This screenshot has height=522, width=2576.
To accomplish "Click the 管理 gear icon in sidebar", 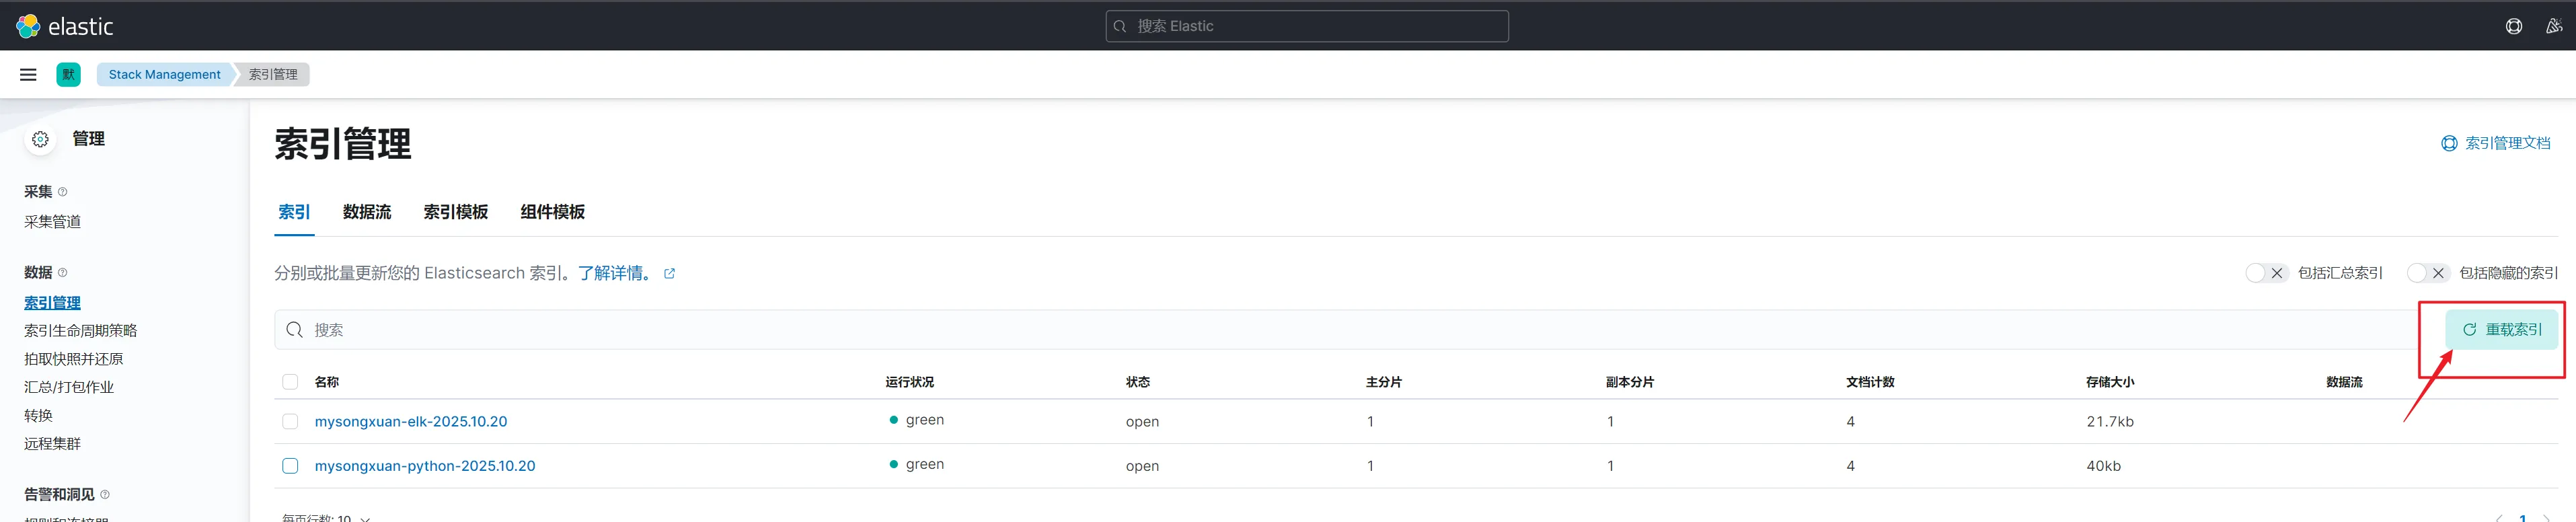I will [40, 139].
